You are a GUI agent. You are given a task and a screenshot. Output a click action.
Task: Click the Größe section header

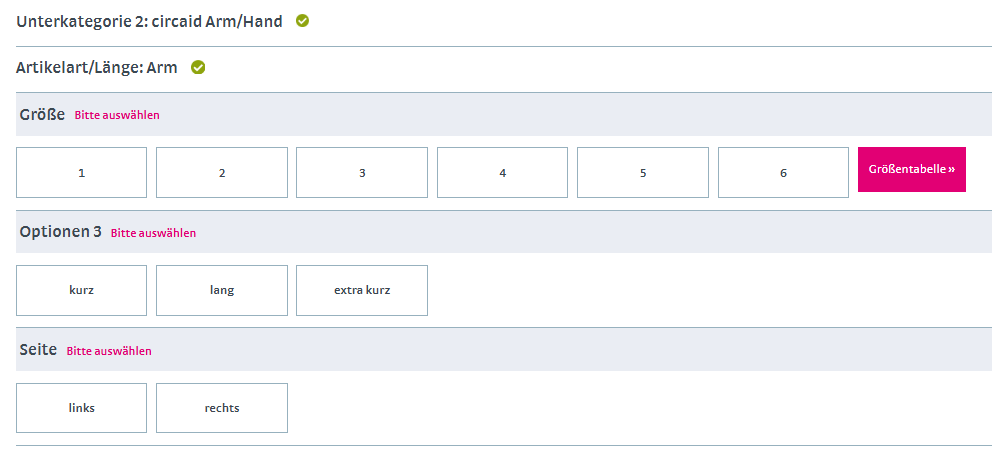coord(42,115)
